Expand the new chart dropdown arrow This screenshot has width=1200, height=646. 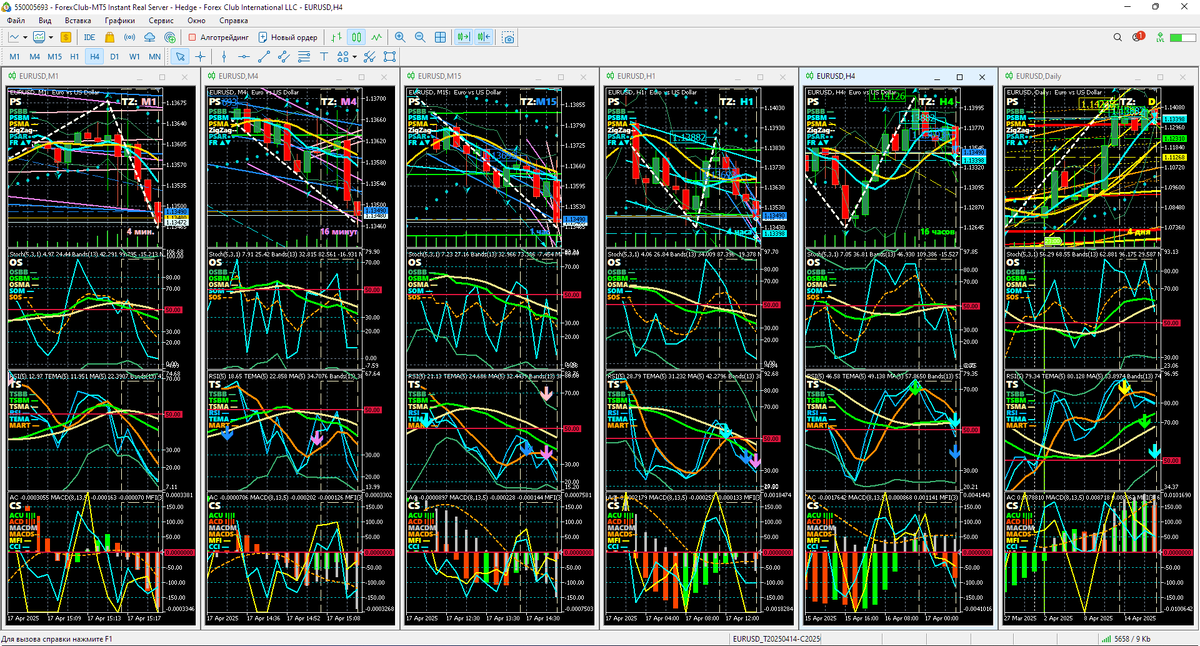pyautogui.click(x=24, y=37)
